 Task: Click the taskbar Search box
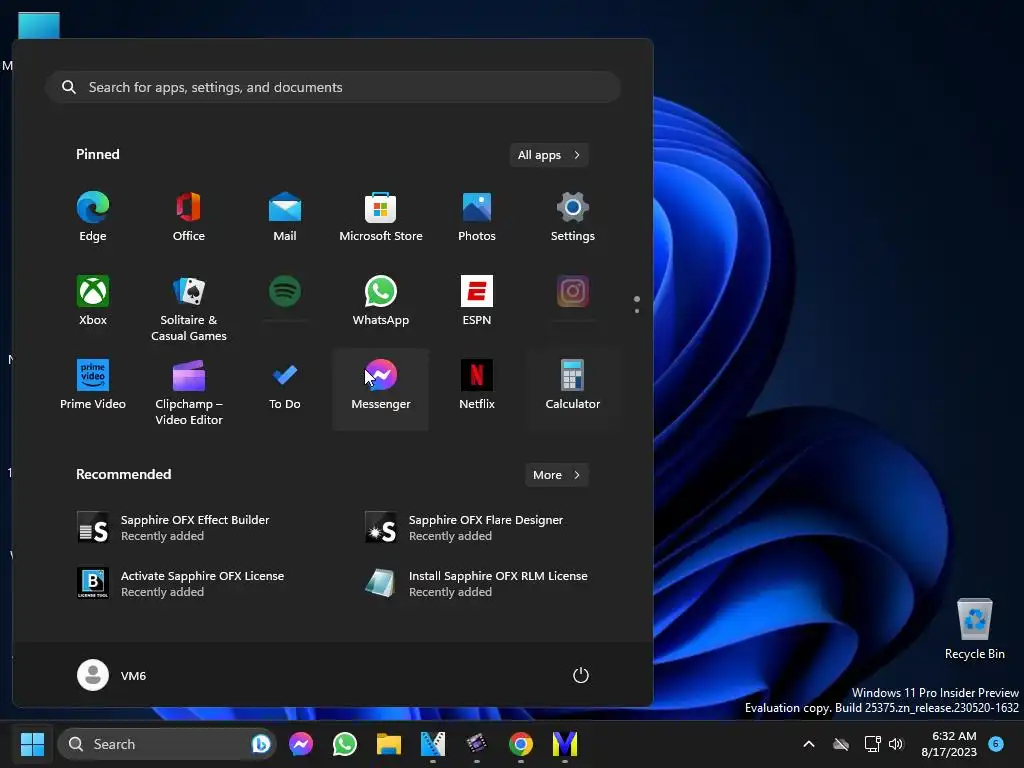(167, 744)
